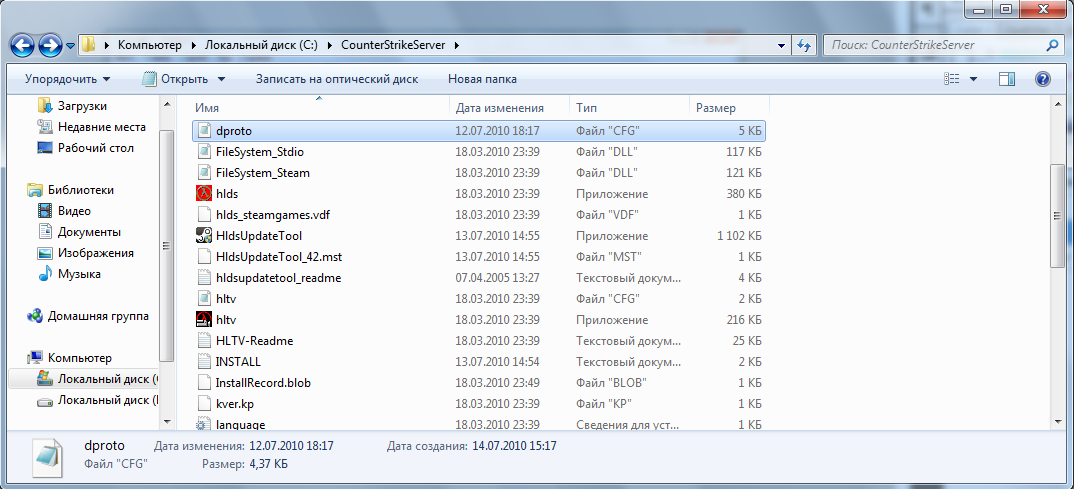Image resolution: width=1074 pixels, height=489 pixels.
Task: Click the hlds application icon
Action: (203, 194)
